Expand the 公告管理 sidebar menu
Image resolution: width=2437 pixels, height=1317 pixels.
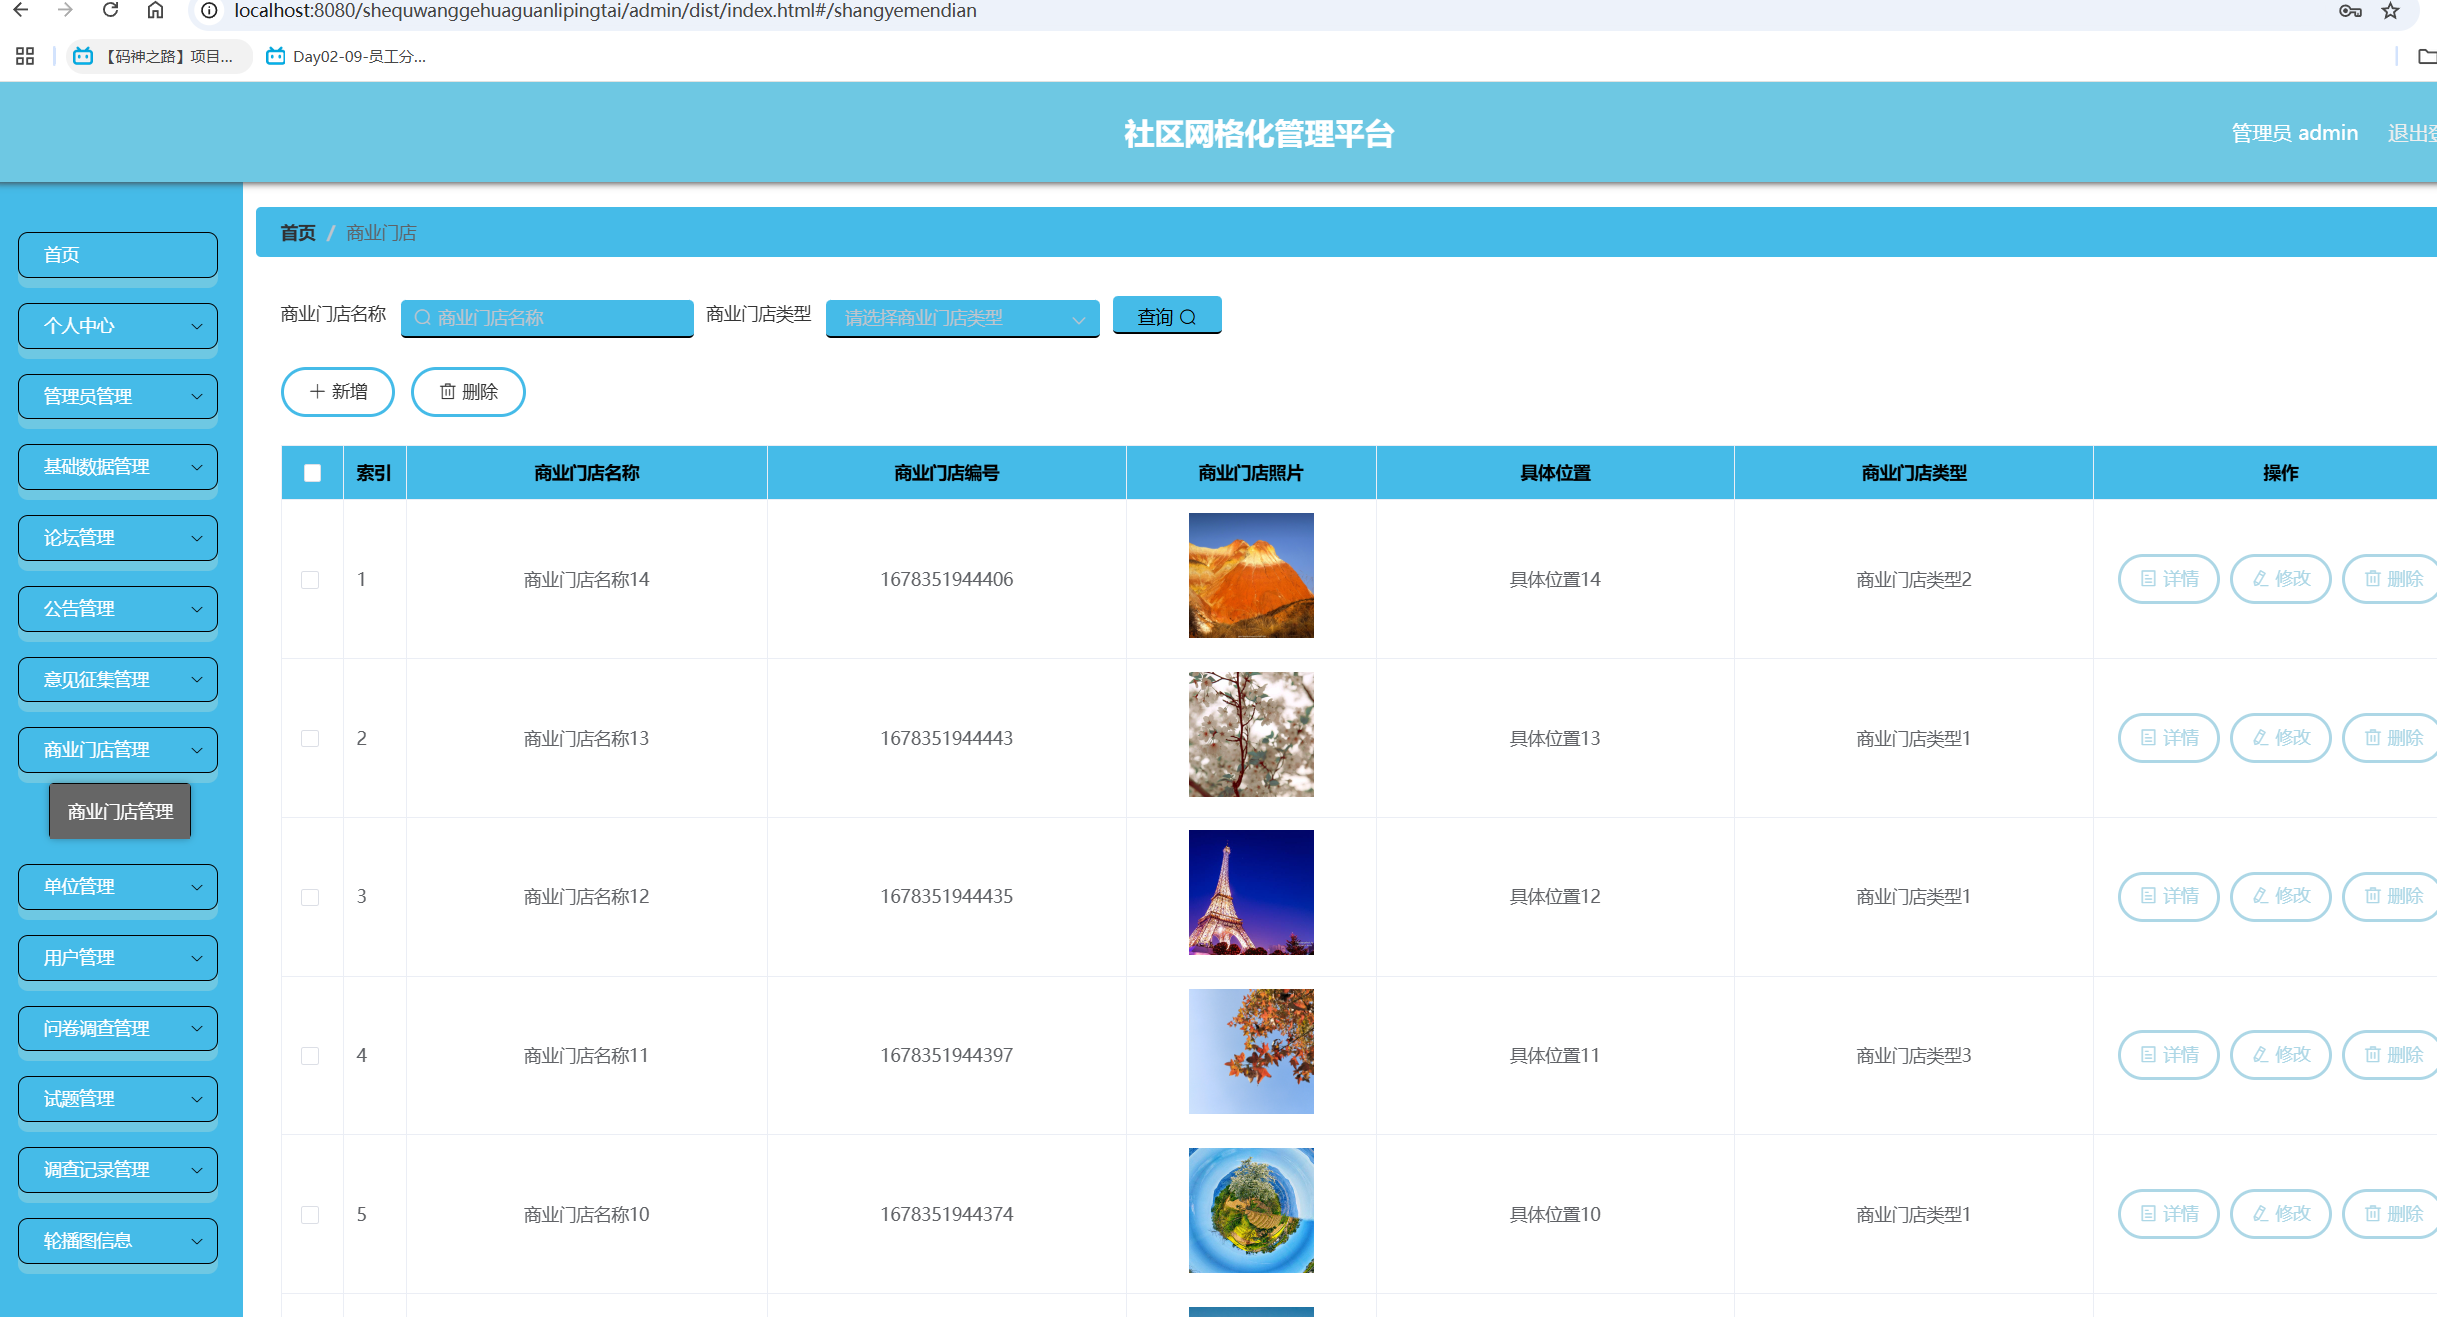click(x=118, y=609)
